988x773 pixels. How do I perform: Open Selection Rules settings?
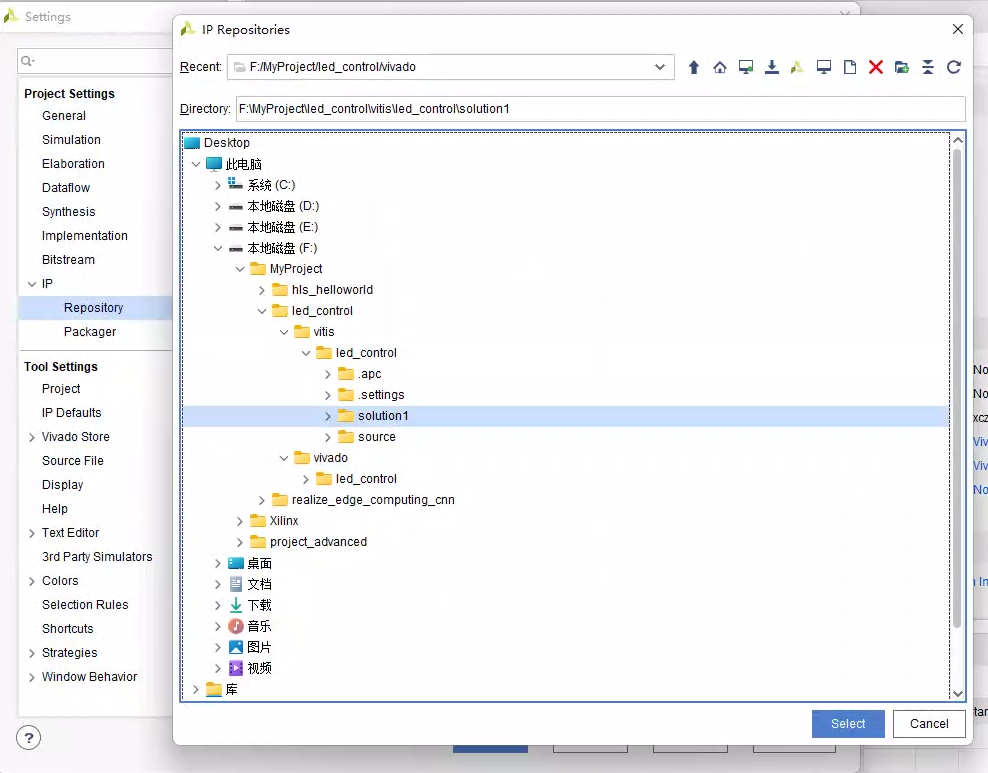85,605
